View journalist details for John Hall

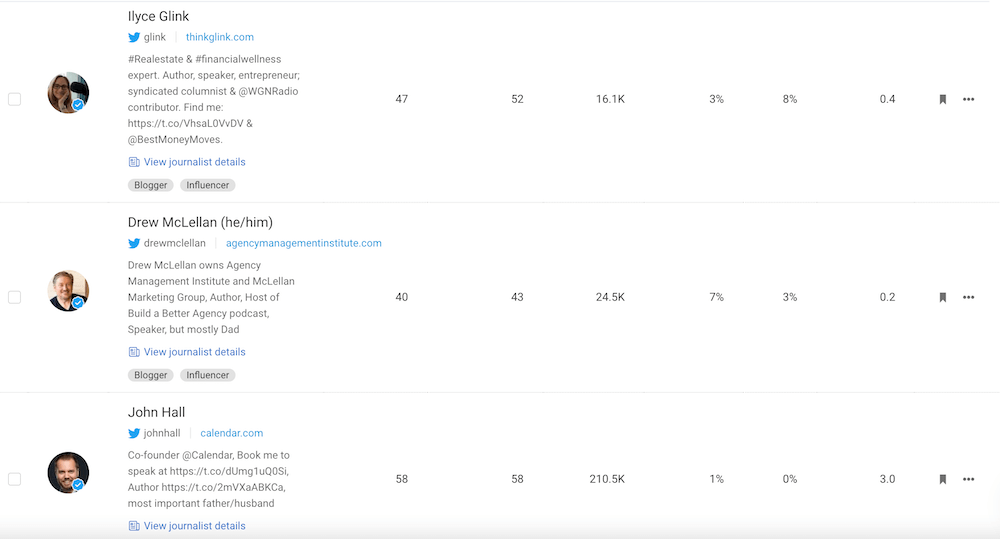pos(194,526)
